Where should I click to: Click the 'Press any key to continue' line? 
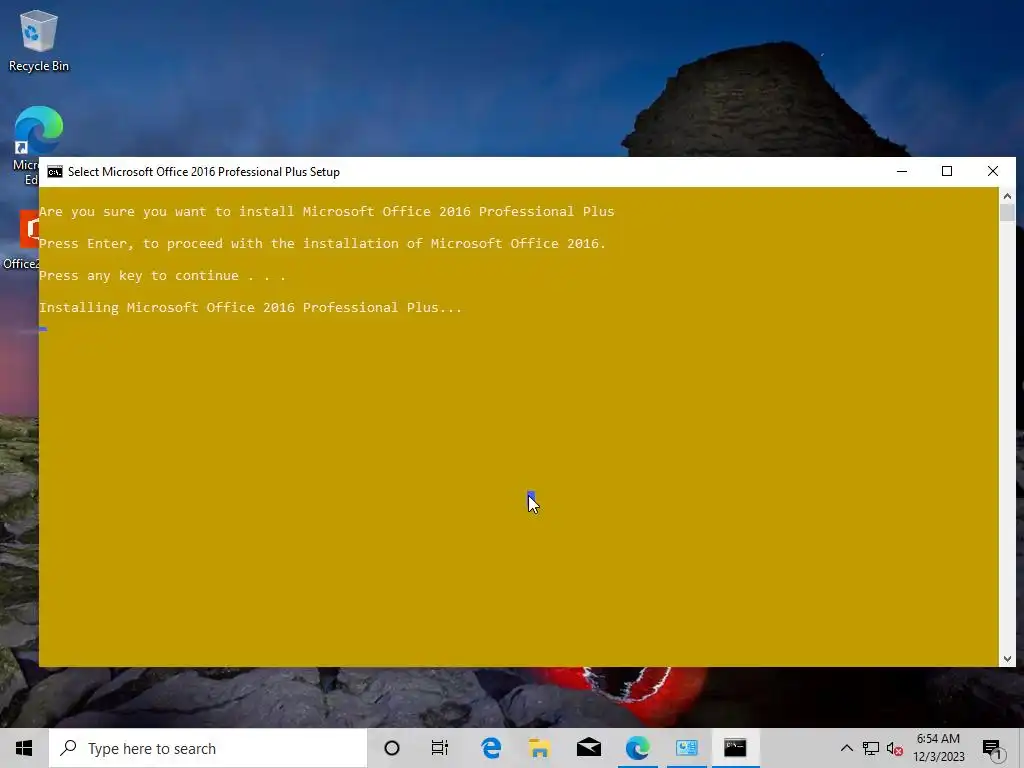pyautogui.click(x=163, y=276)
